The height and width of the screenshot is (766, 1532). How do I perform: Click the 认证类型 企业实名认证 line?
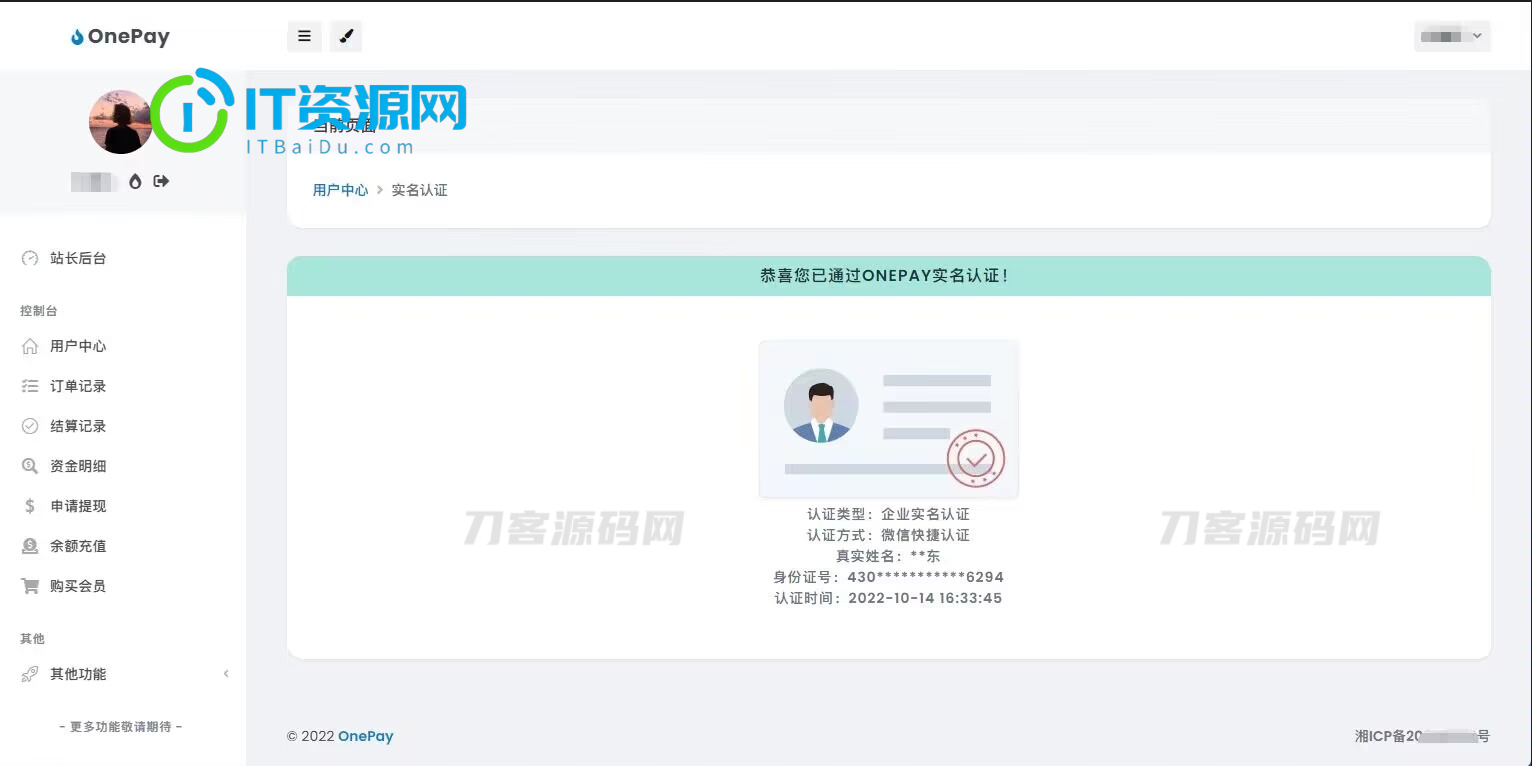pyautogui.click(x=888, y=514)
